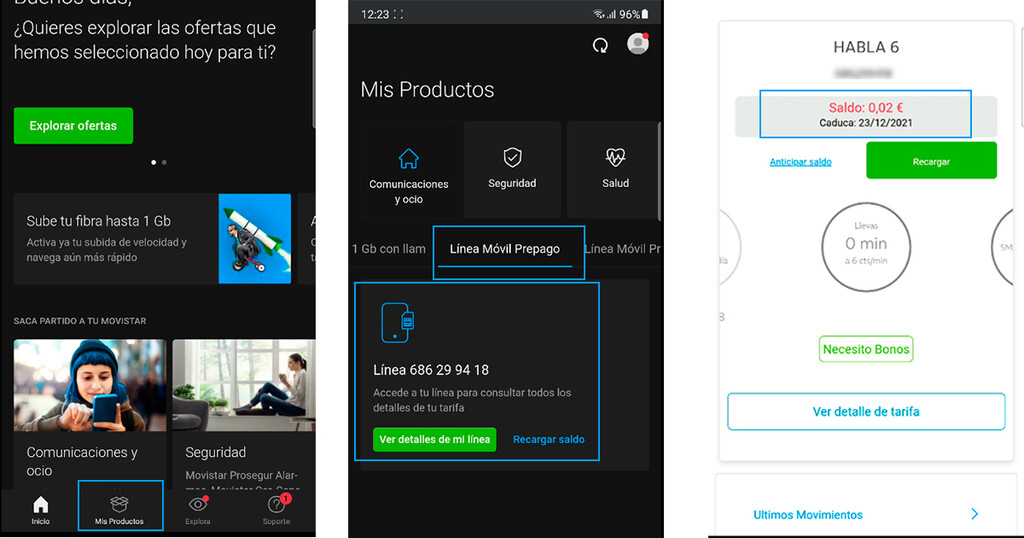Image resolution: width=1024 pixels, height=538 pixels.
Task: Click Ver detalle de tarifa button
Action: click(866, 411)
